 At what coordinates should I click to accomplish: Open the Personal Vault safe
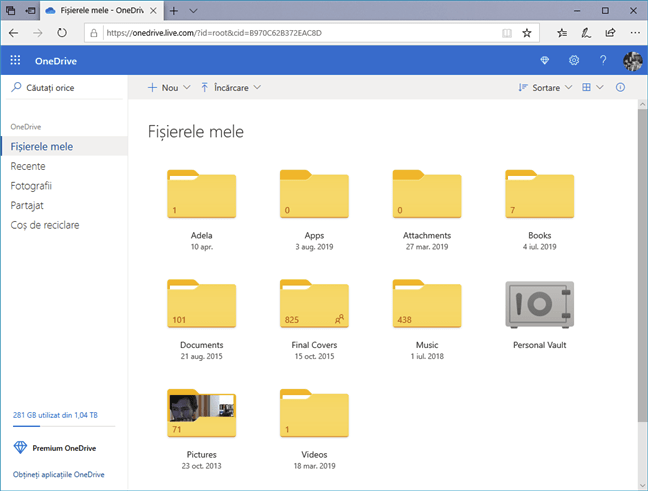click(x=540, y=305)
